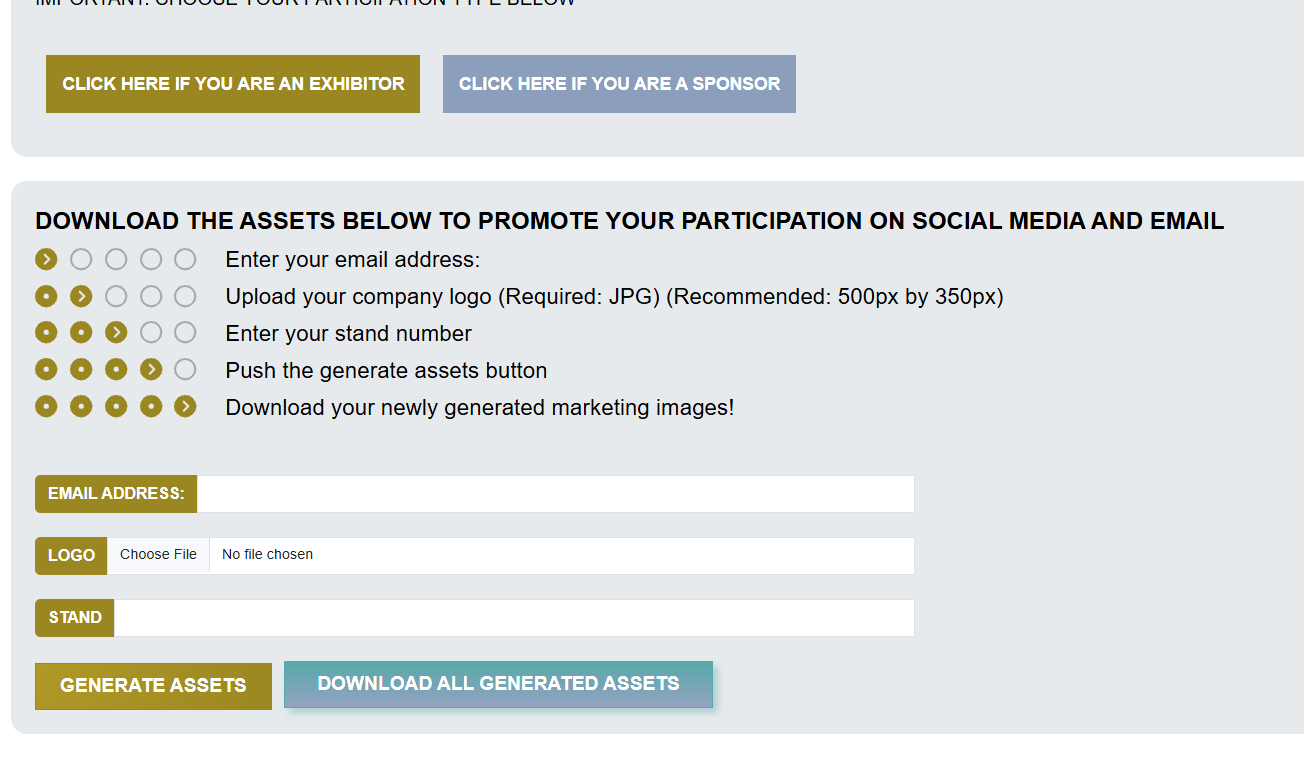Click Download All Generated Assets
This screenshot has width=1304, height=770.
pyautogui.click(x=498, y=684)
